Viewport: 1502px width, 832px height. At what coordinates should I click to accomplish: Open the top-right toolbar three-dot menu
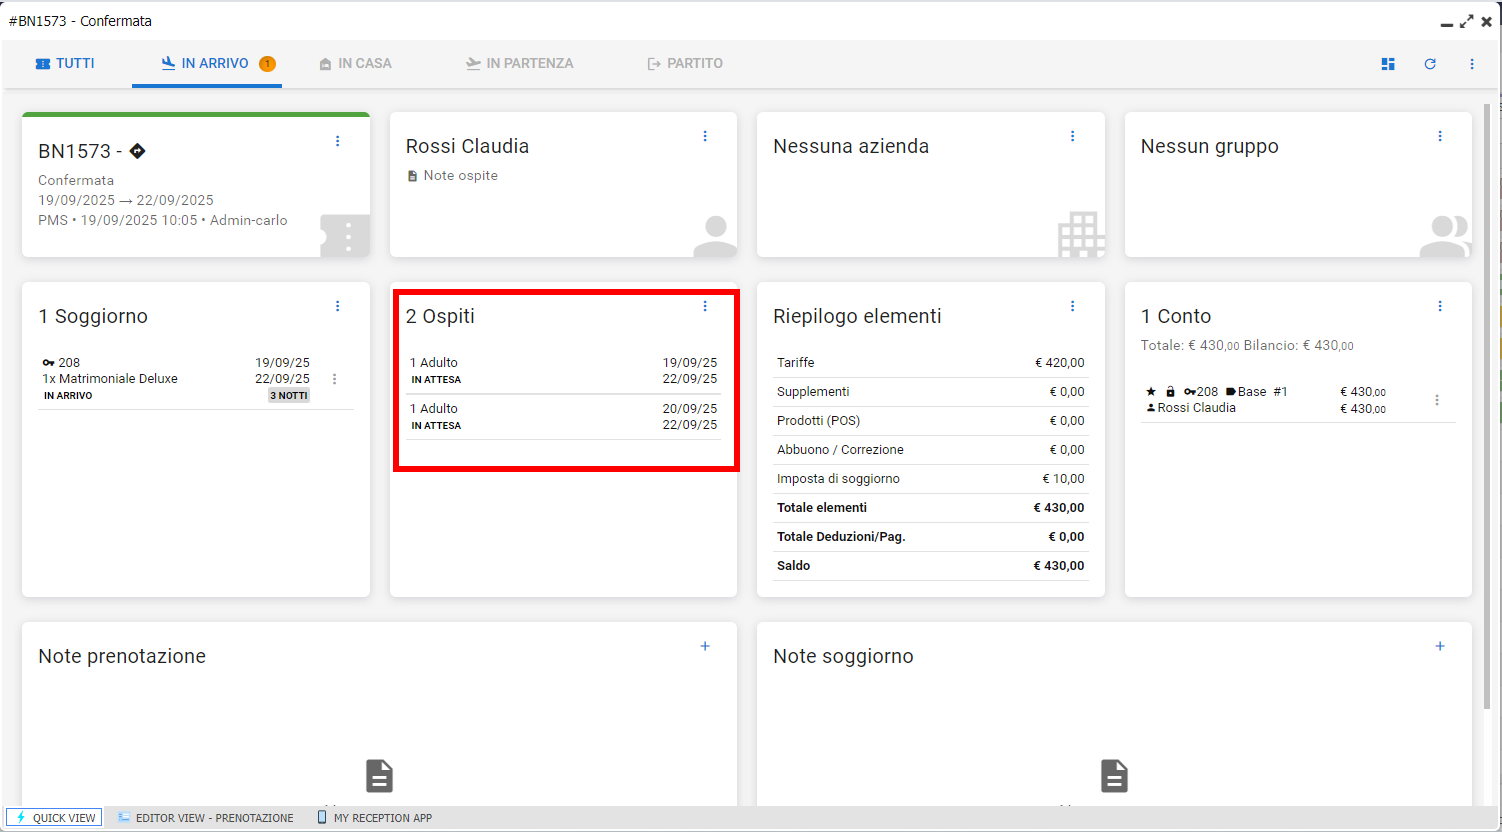tap(1472, 64)
